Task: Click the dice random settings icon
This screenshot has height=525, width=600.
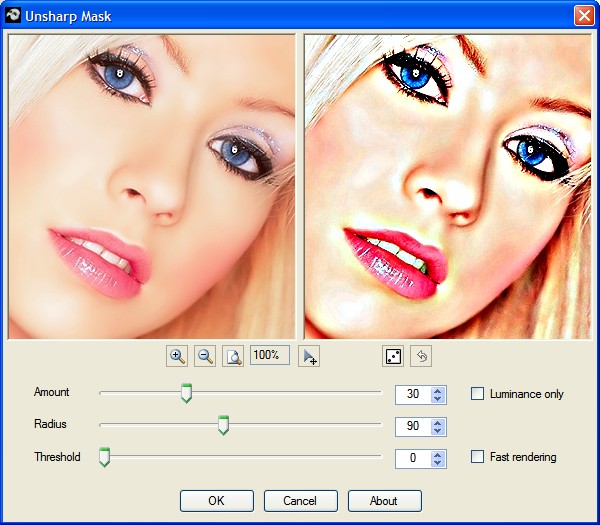Action: coord(393,356)
